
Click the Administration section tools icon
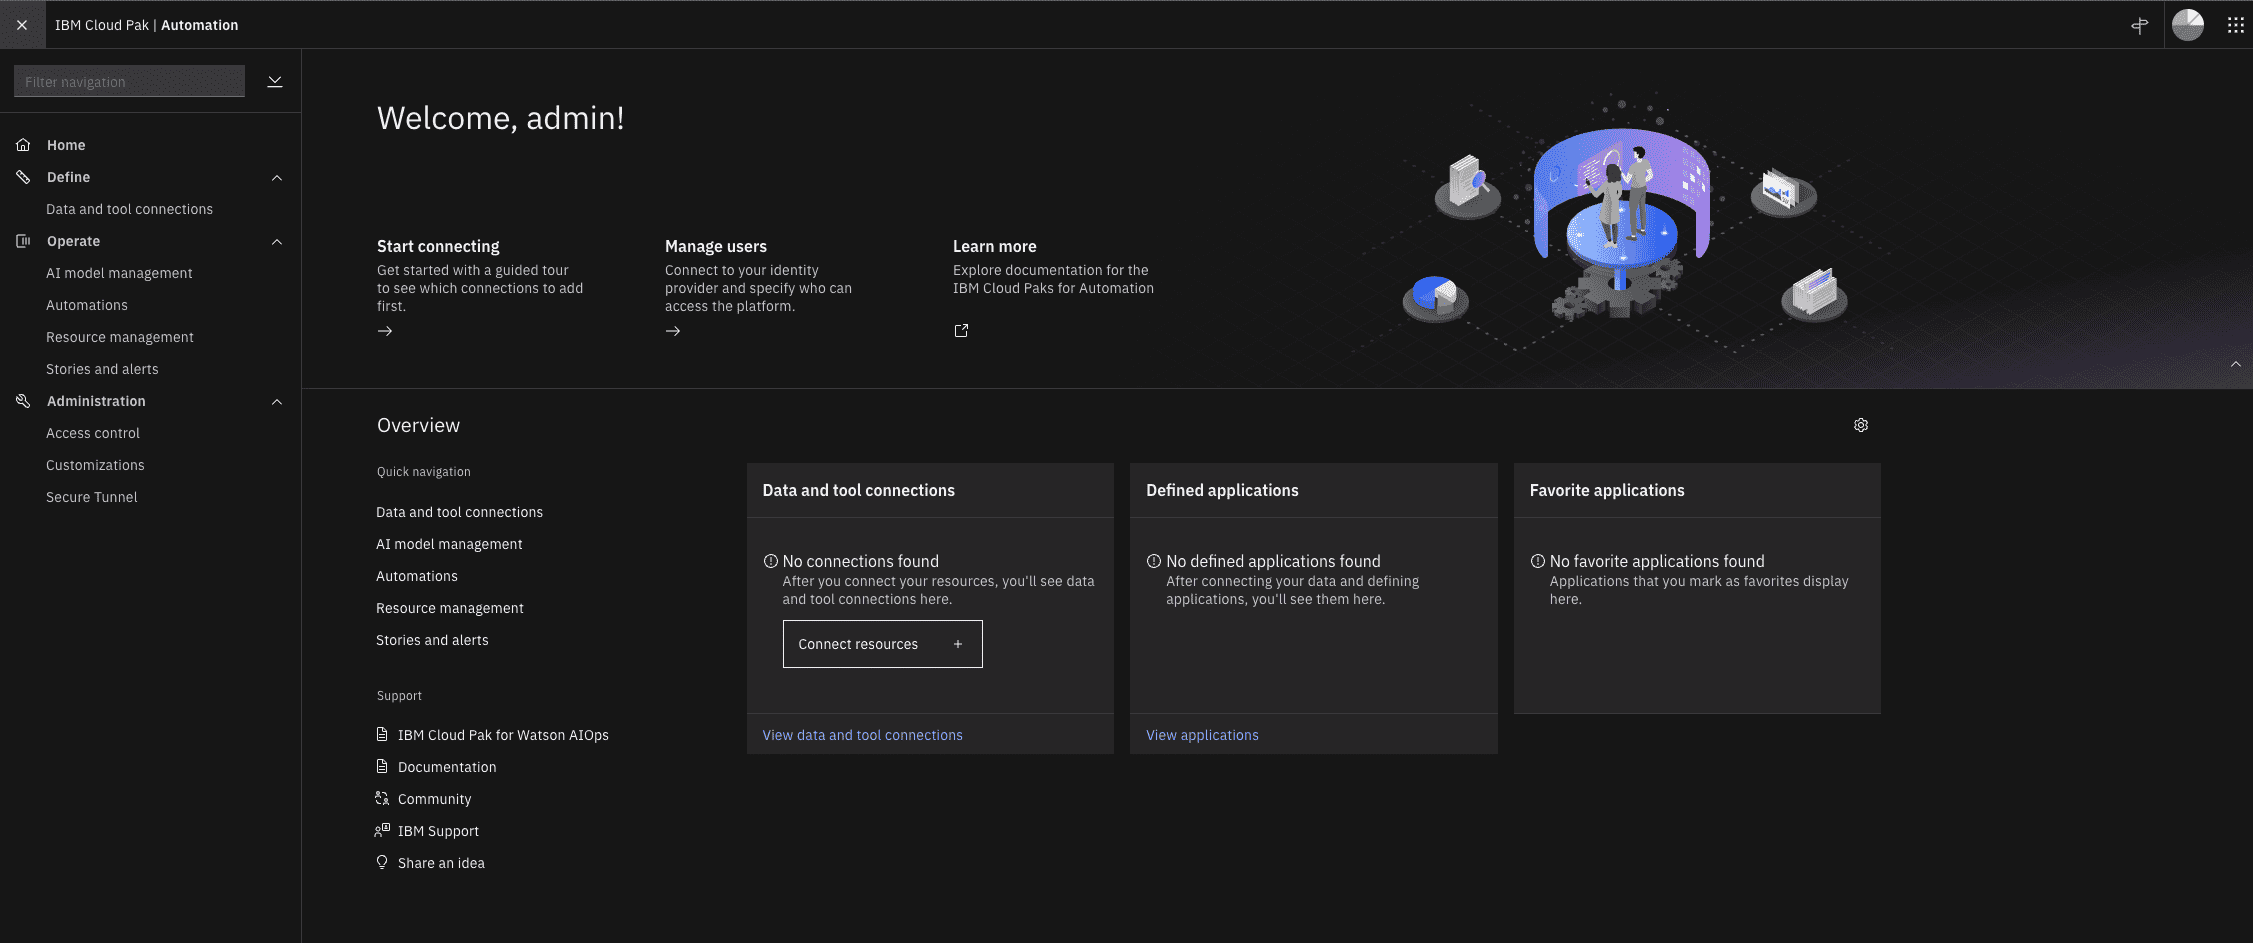click(23, 401)
